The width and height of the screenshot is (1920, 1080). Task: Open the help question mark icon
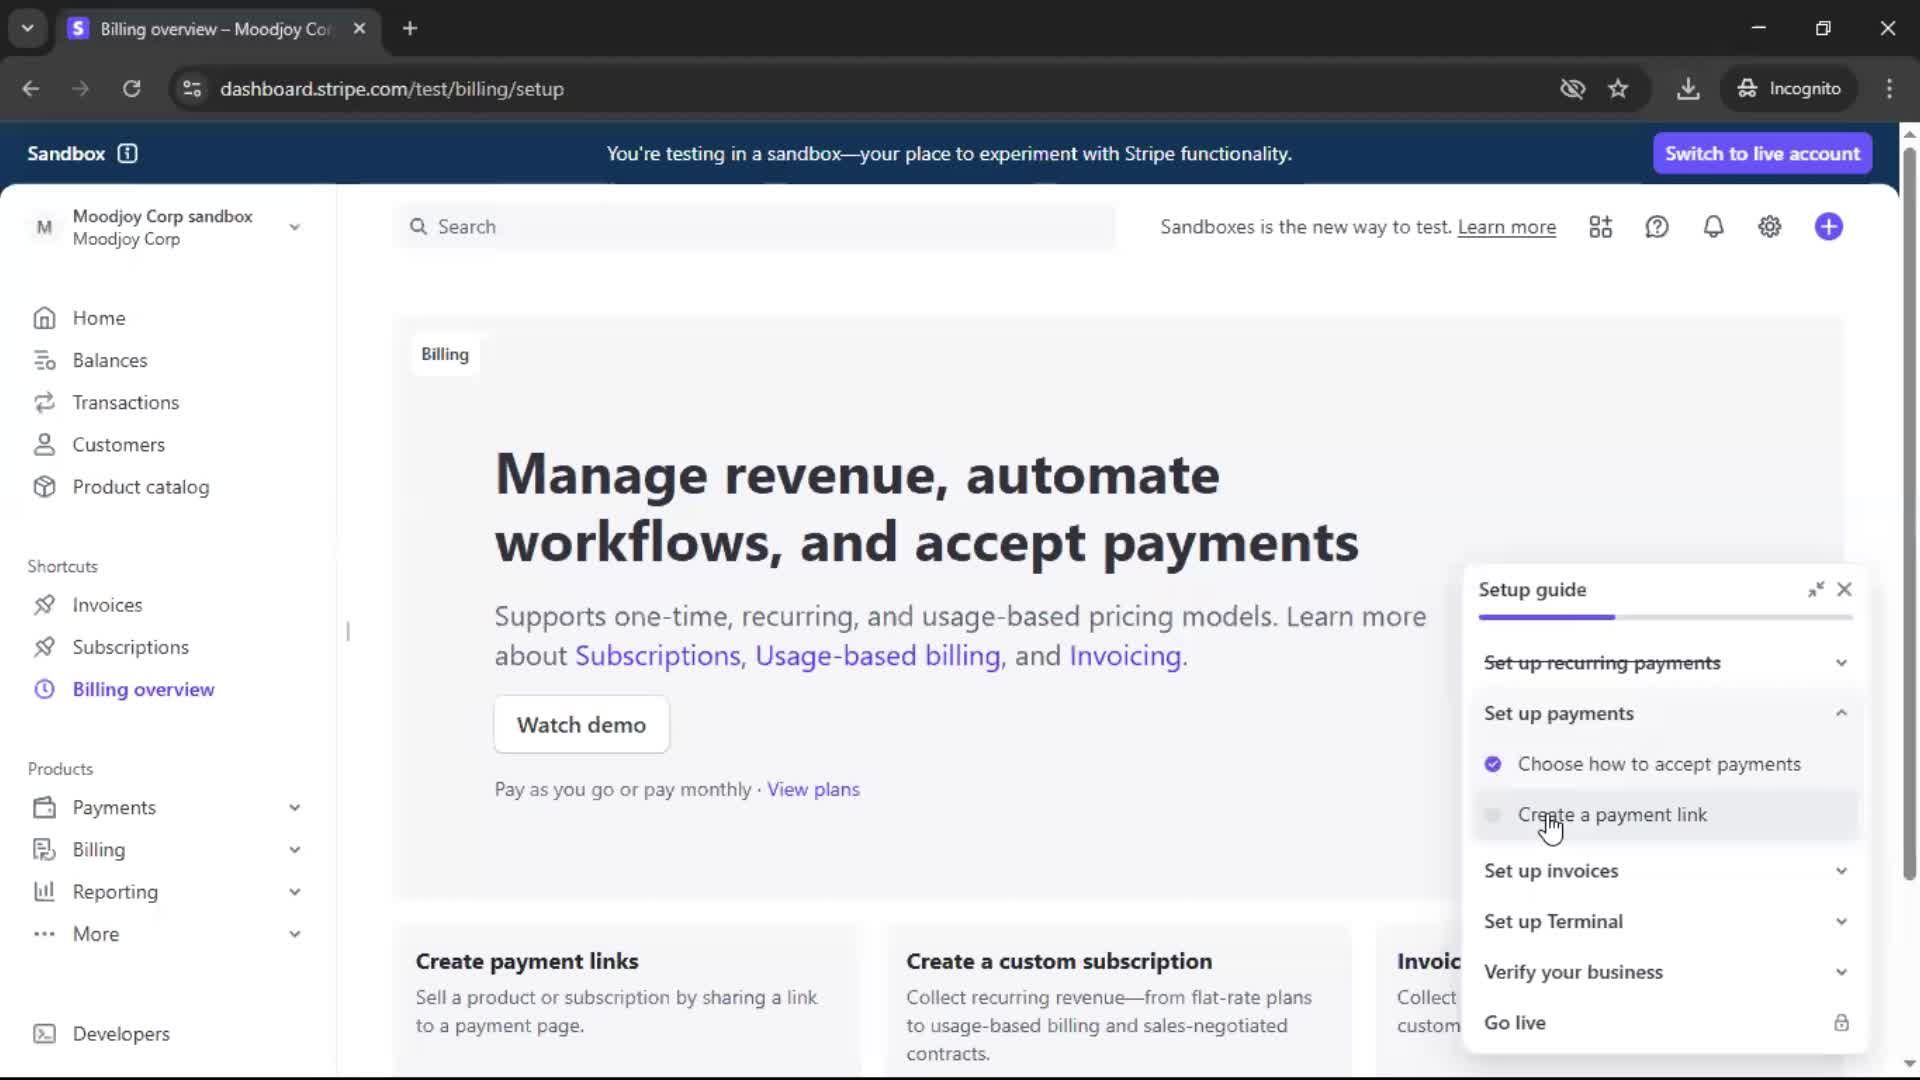pos(1656,227)
